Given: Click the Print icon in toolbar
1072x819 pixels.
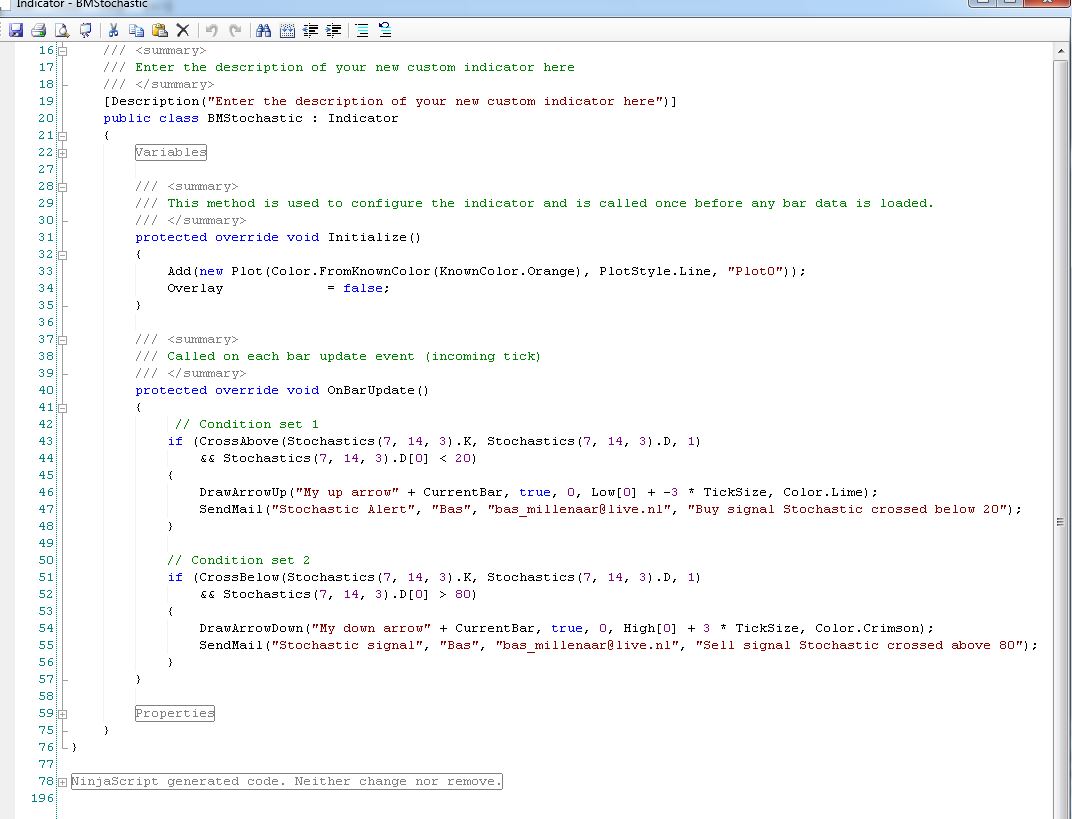Looking at the screenshot, I should (39, 30).
